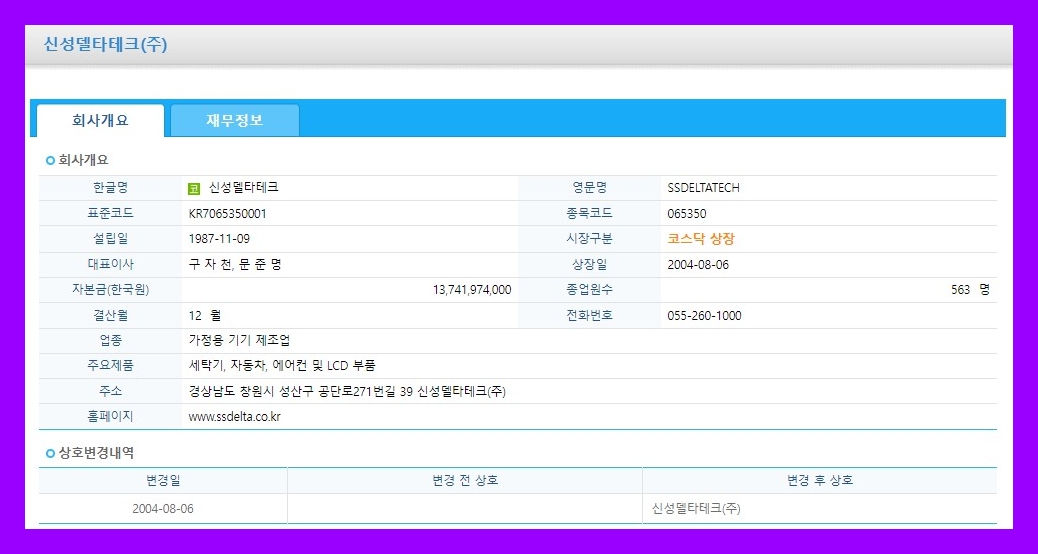The width and height of the screenshot is (1038, 554).
Task: Click the 변경 전 상호 column header
Action: tap(465, 481)
